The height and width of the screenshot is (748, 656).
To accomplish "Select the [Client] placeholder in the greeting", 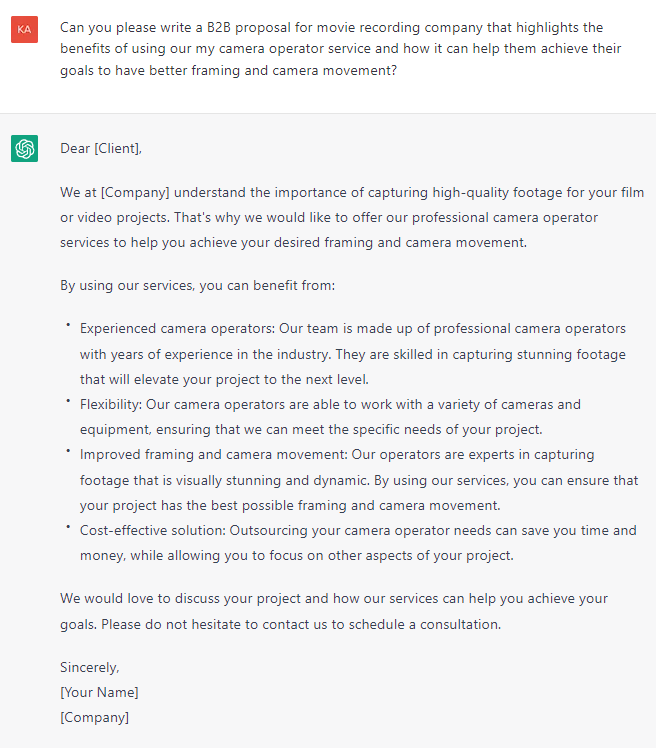I will click(x=117, y=149).
